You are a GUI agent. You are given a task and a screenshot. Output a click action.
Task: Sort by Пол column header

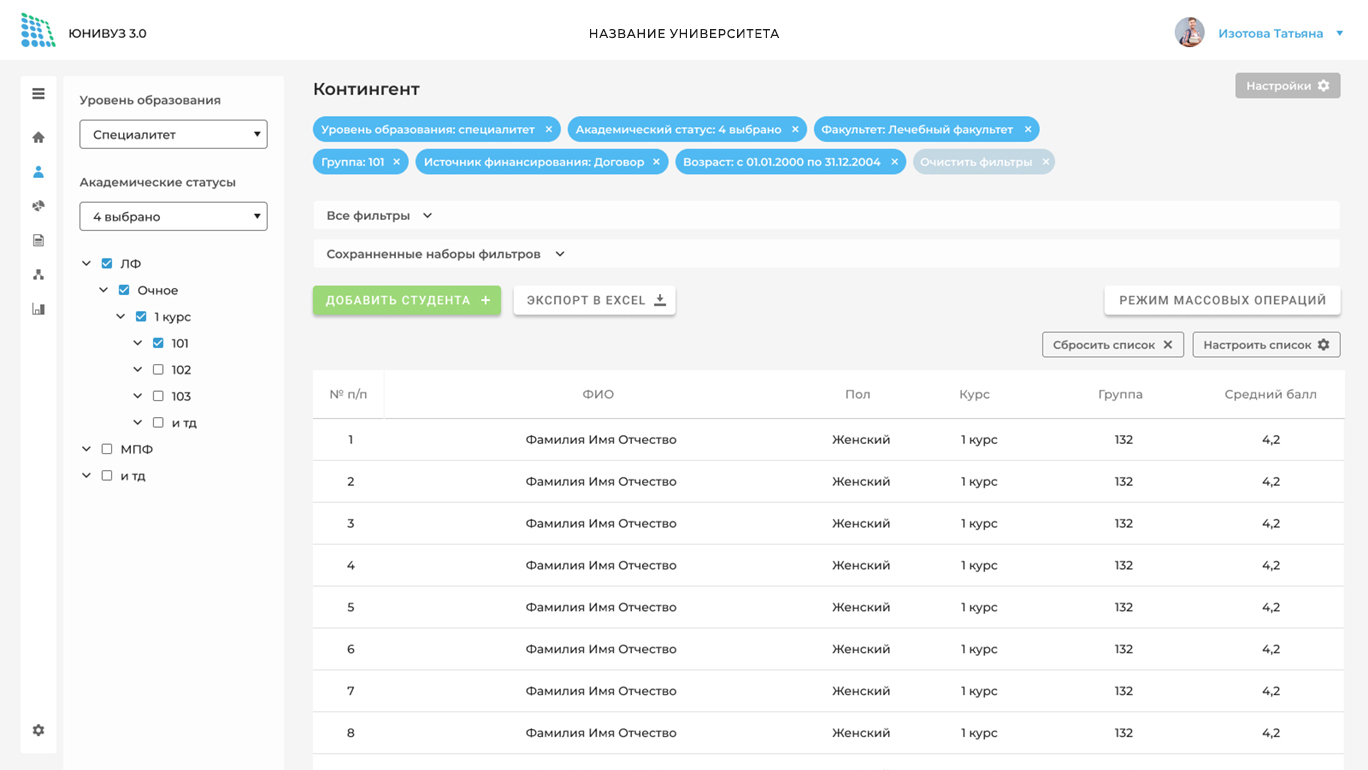857,394
